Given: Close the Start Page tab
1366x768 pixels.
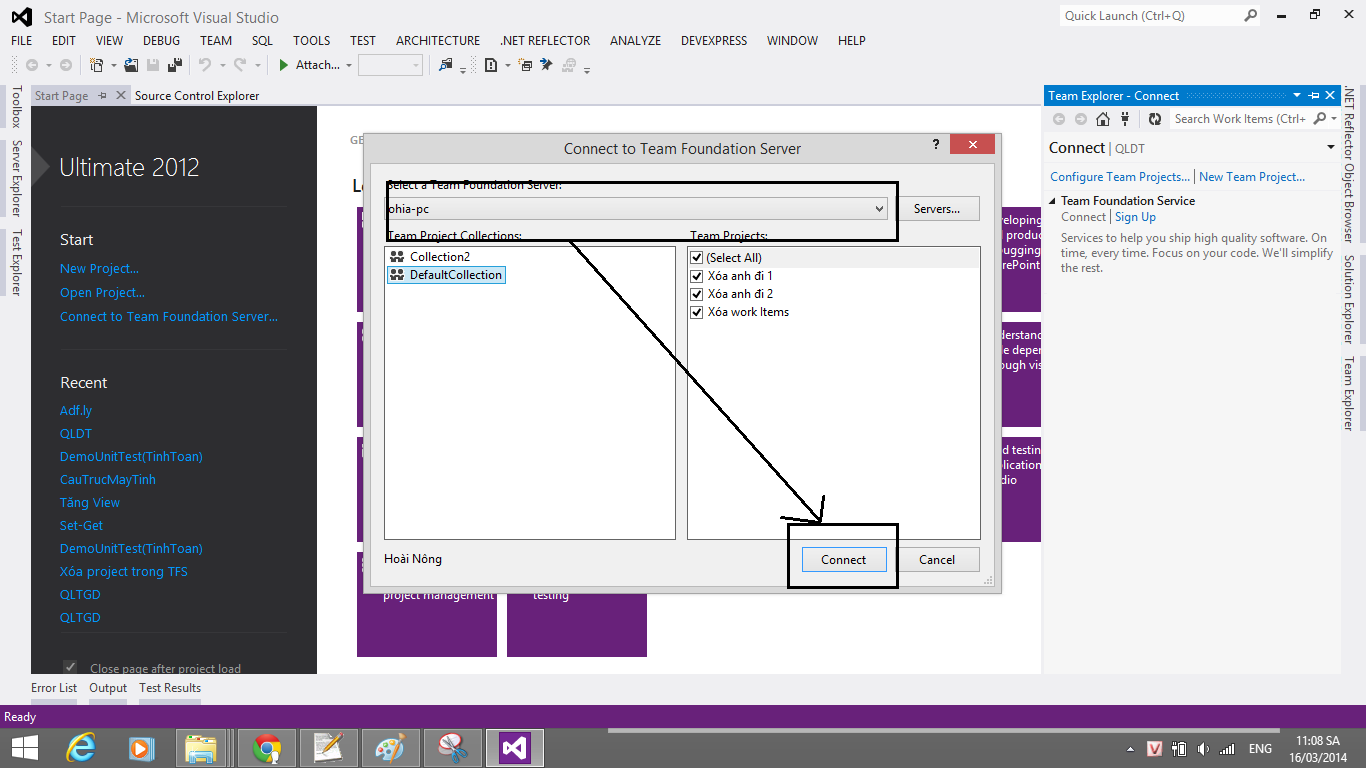Looking at the screenshot, I should [121, 96].
